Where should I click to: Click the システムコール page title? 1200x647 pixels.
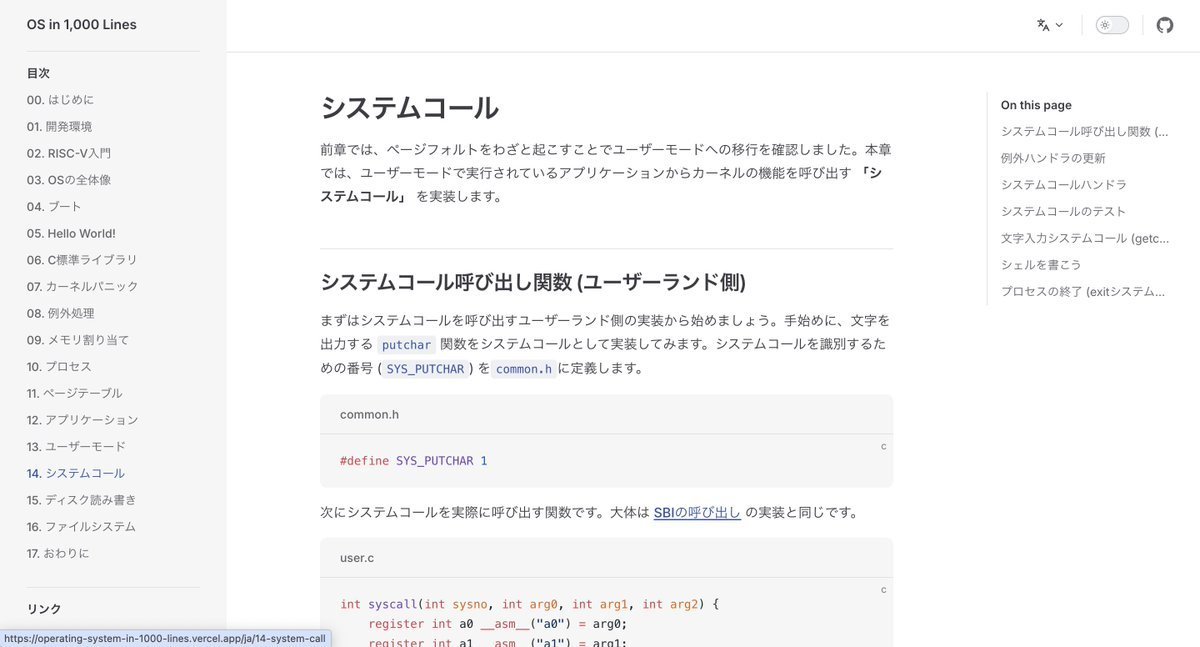409,108
